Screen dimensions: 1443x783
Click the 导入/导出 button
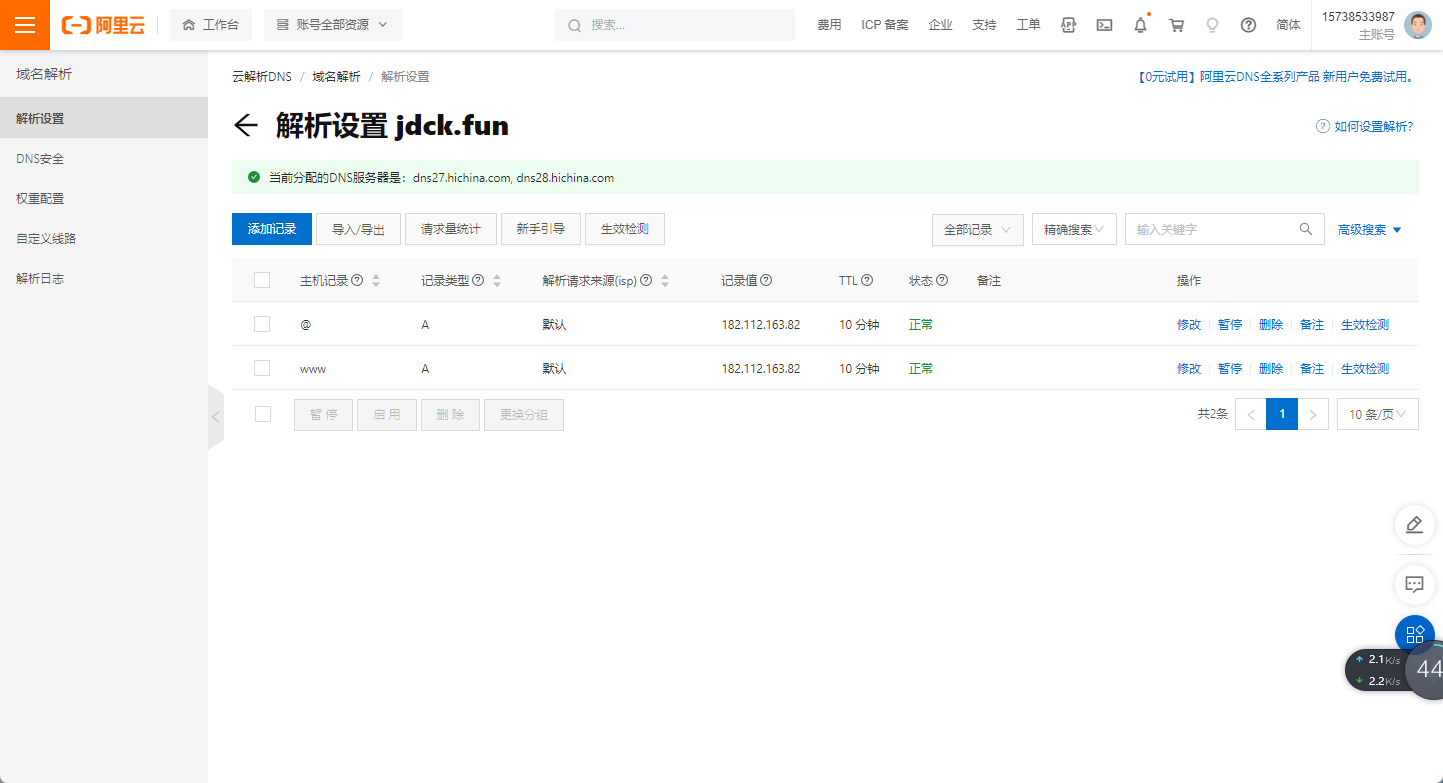coord(358,229)
